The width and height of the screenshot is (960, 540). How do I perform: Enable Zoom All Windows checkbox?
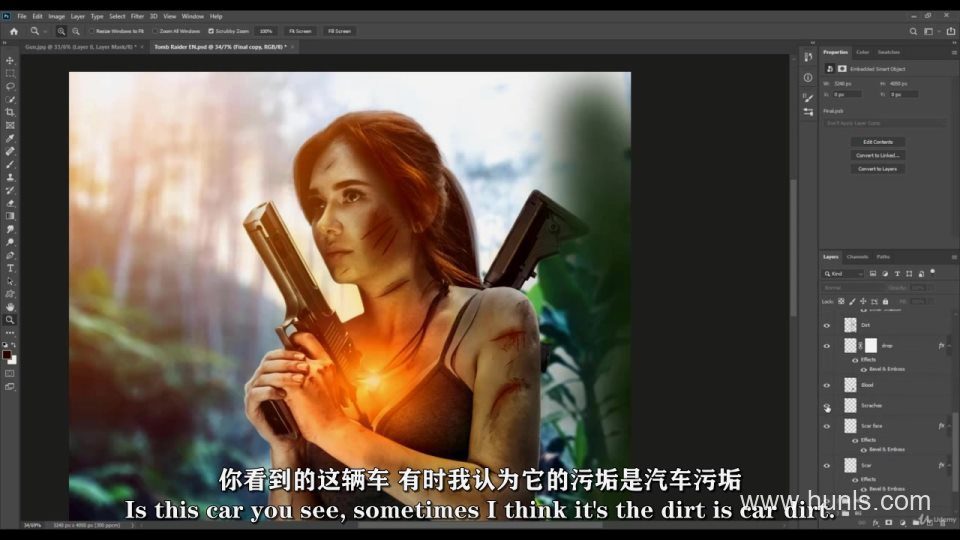tap(155, 31)
